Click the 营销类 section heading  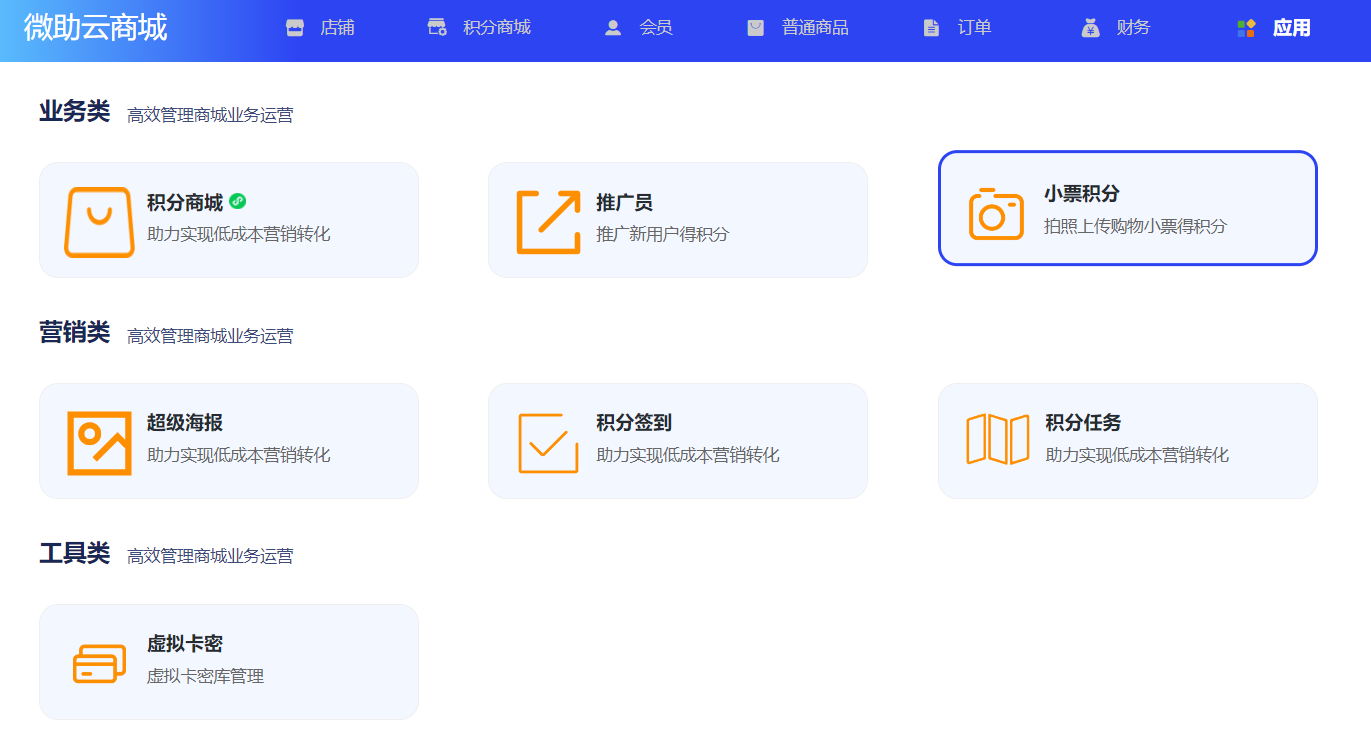(x=75, y=332)
